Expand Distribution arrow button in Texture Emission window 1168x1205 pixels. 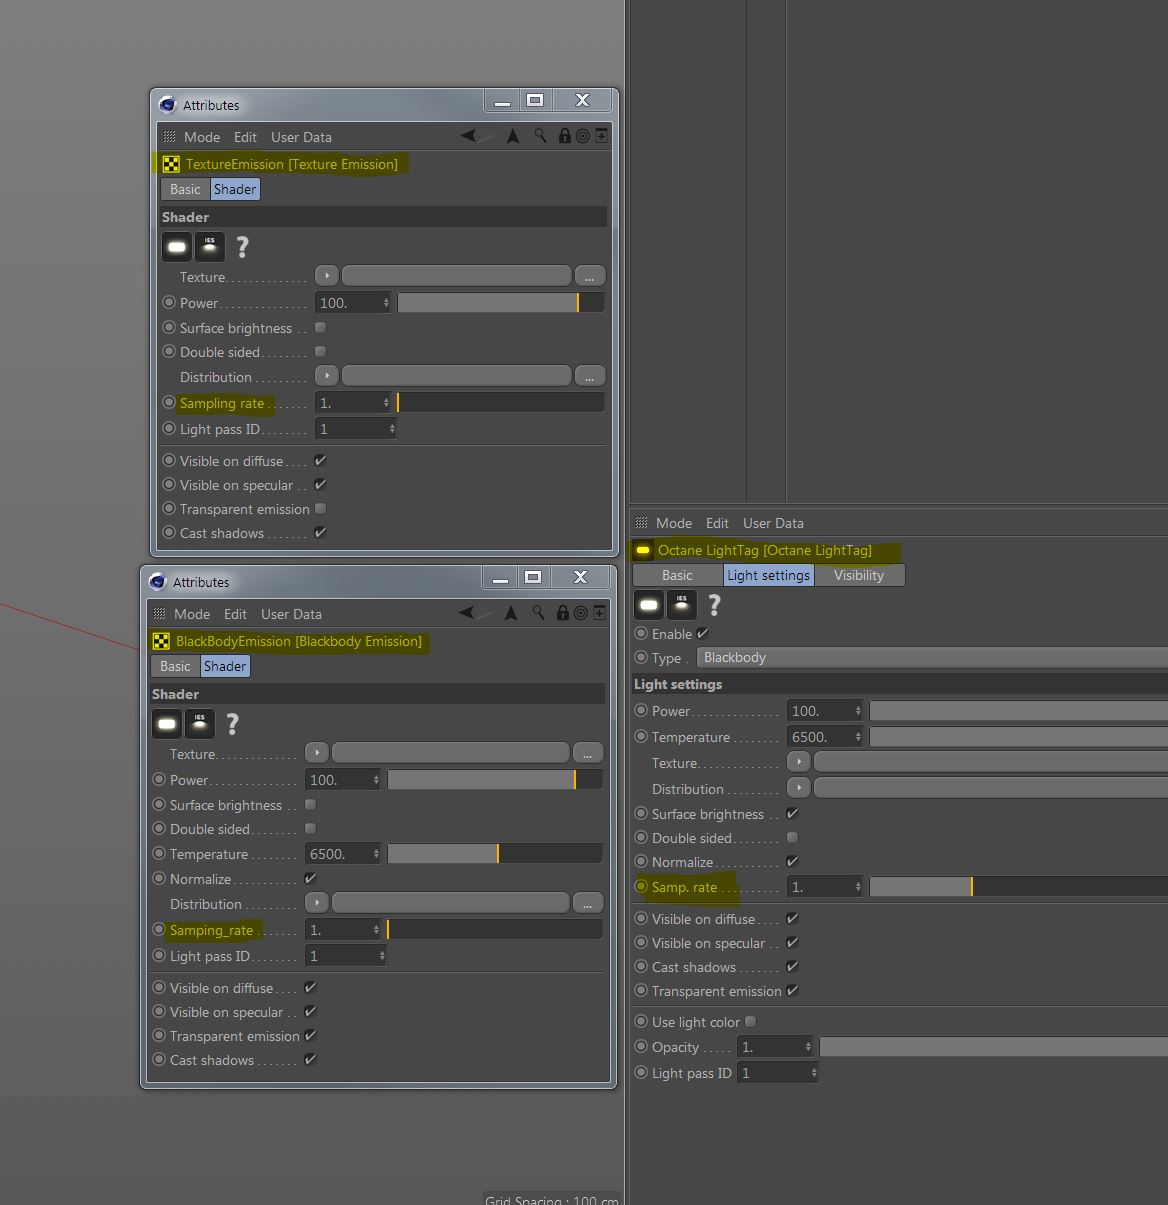(x=326, y=375)
